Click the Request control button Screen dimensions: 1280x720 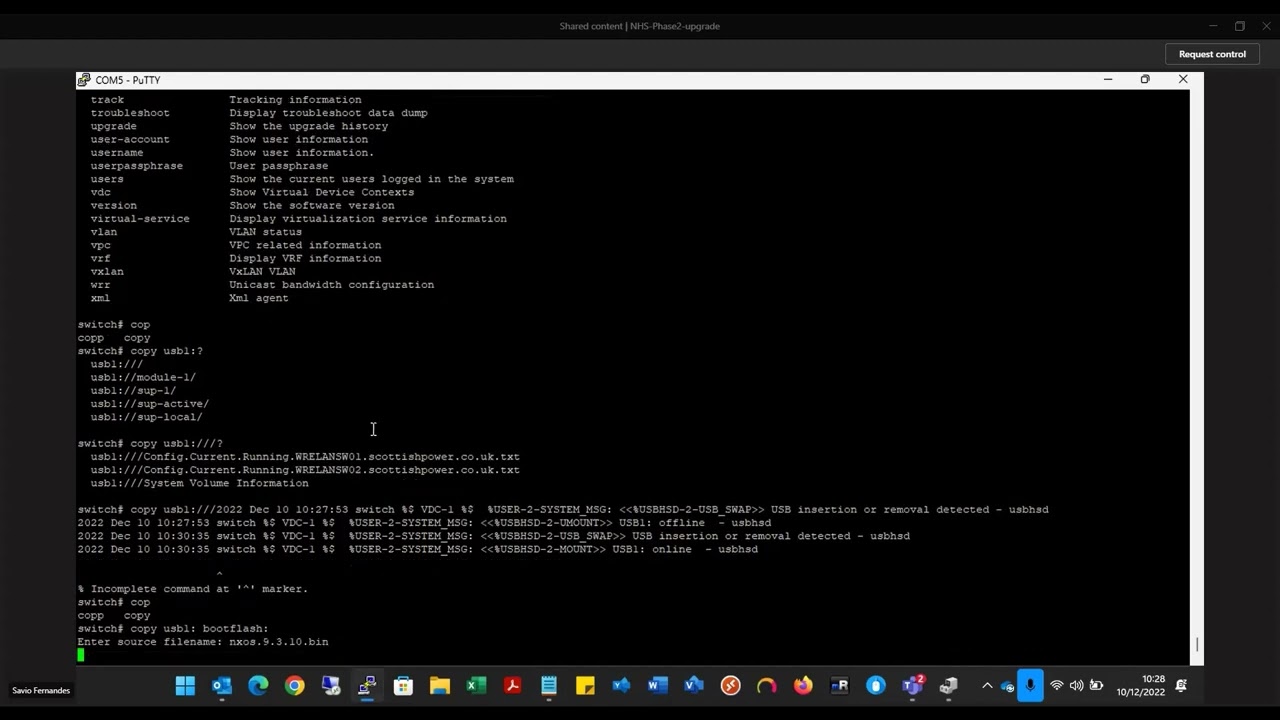(x=1212, y=54)
